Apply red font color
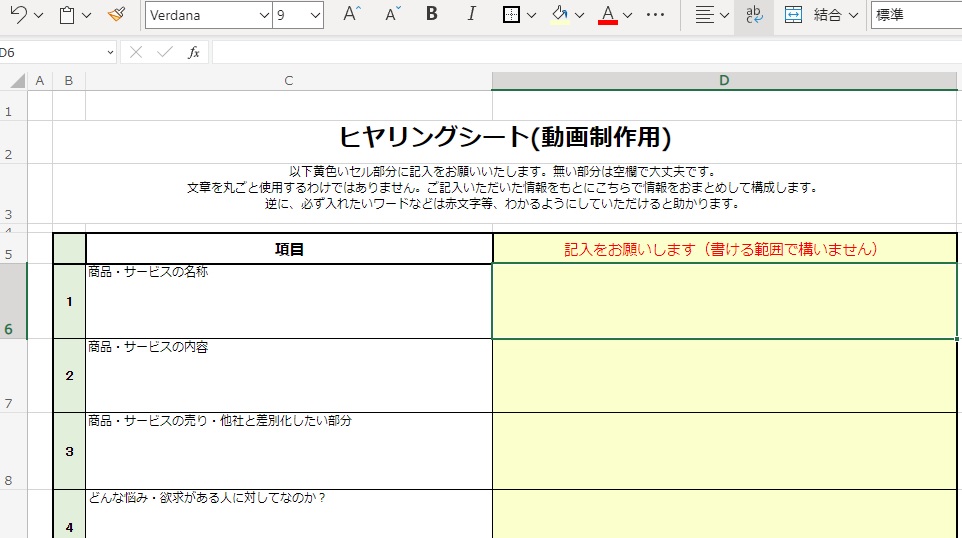Image resolution: width=962 pixels, height=538 pixels. (x=607, y=15)
